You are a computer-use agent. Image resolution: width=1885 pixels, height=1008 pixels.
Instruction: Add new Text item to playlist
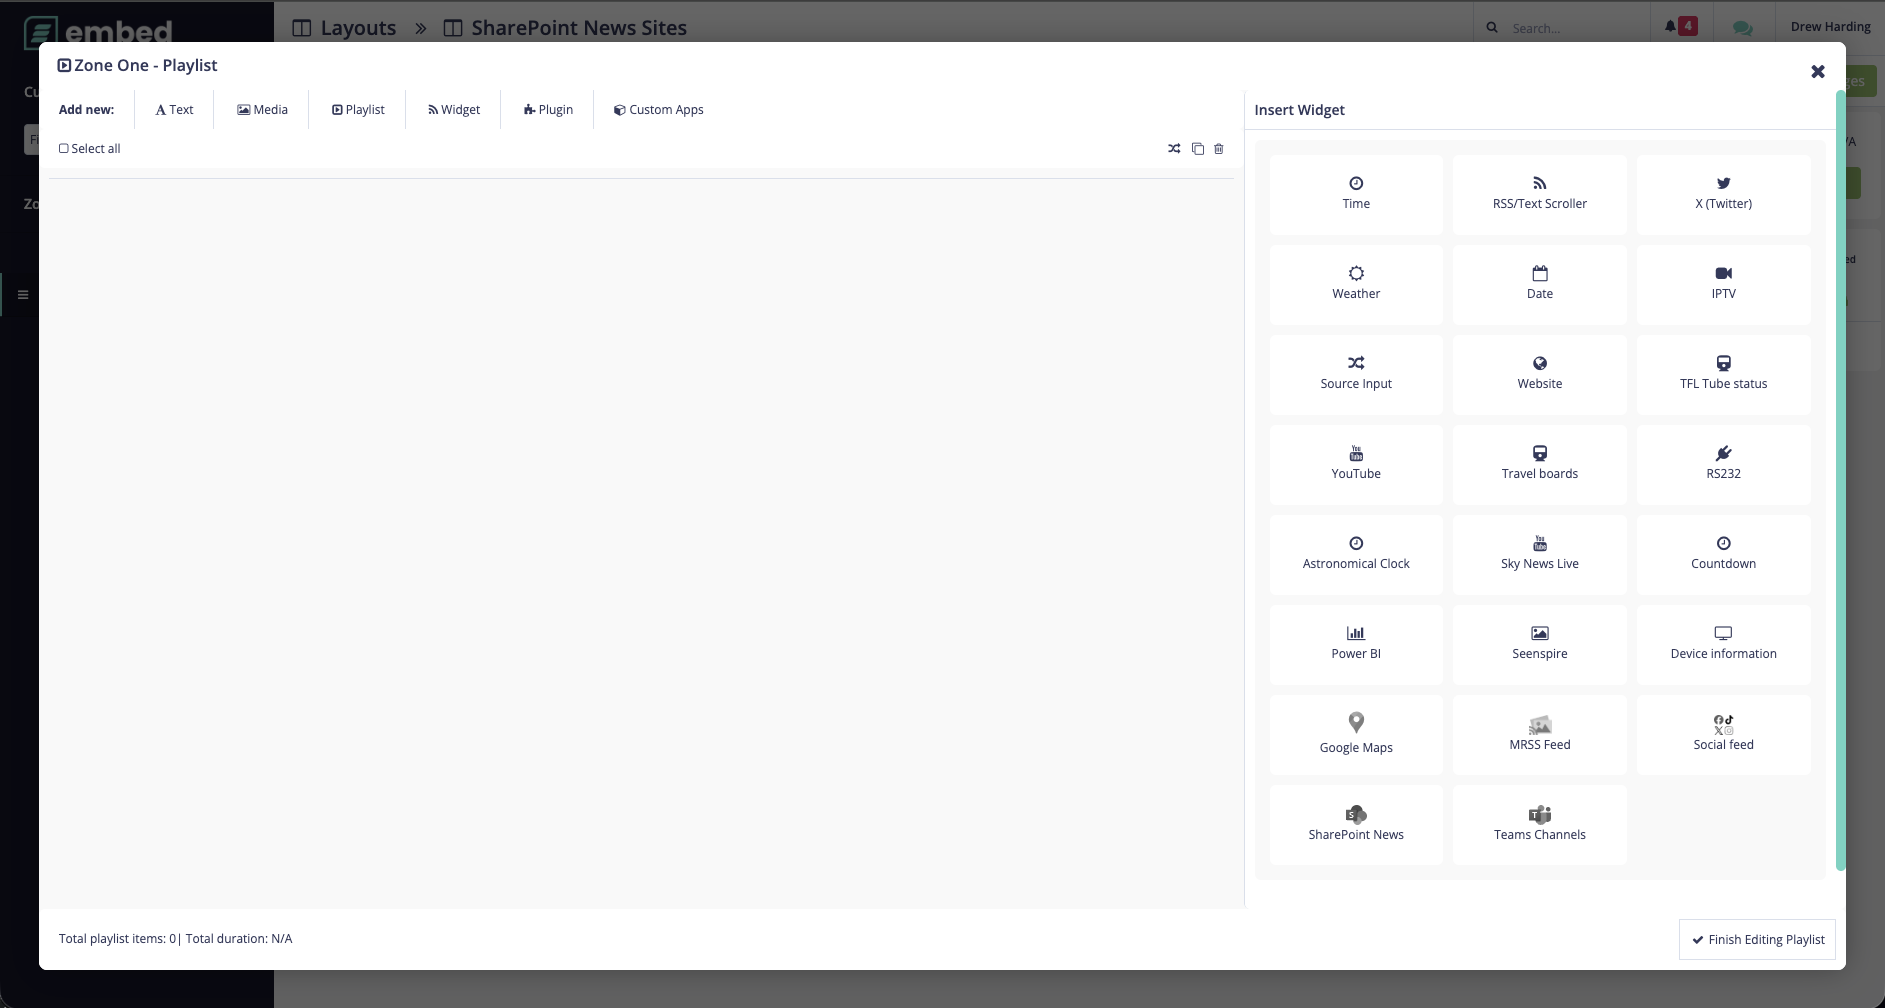(174, 109)
